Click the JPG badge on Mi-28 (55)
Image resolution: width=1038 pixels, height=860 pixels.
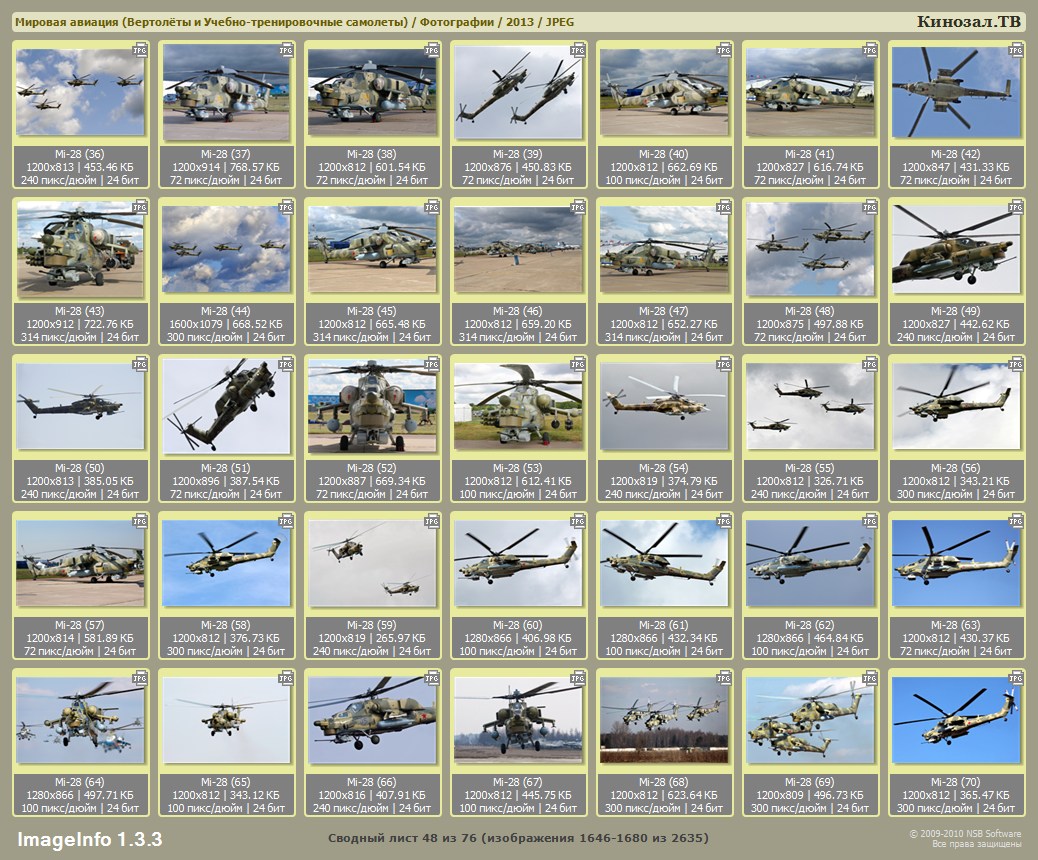[x=870, y=365]
